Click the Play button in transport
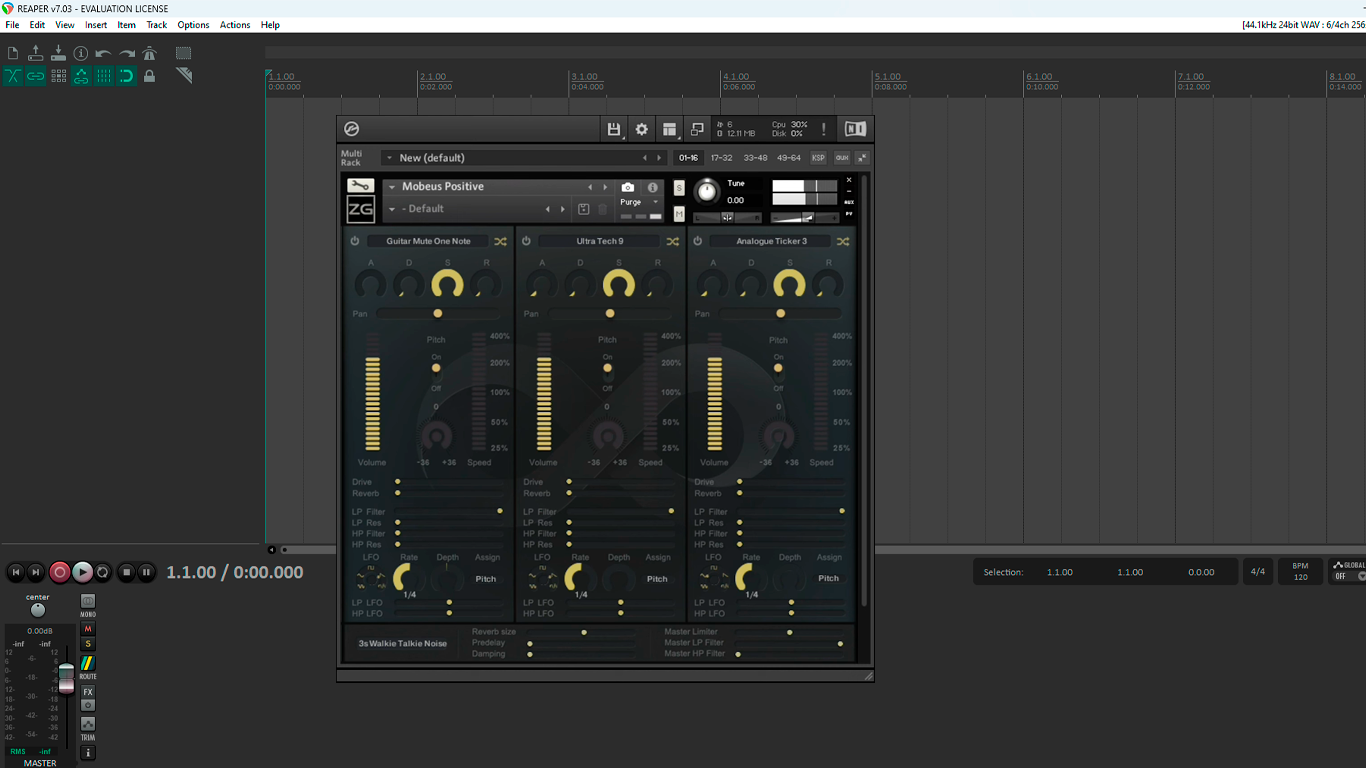 [82, 572]
